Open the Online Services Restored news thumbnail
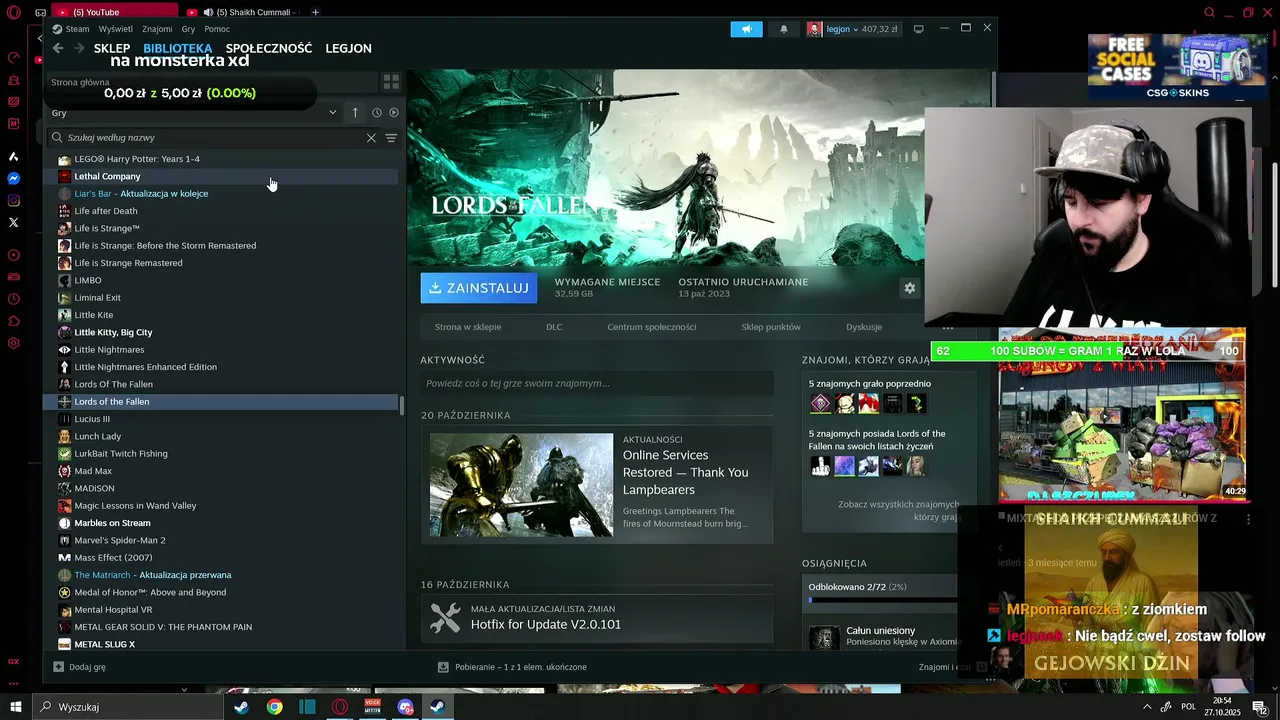This screenshot has width=1280, height=720. (521, 485)
